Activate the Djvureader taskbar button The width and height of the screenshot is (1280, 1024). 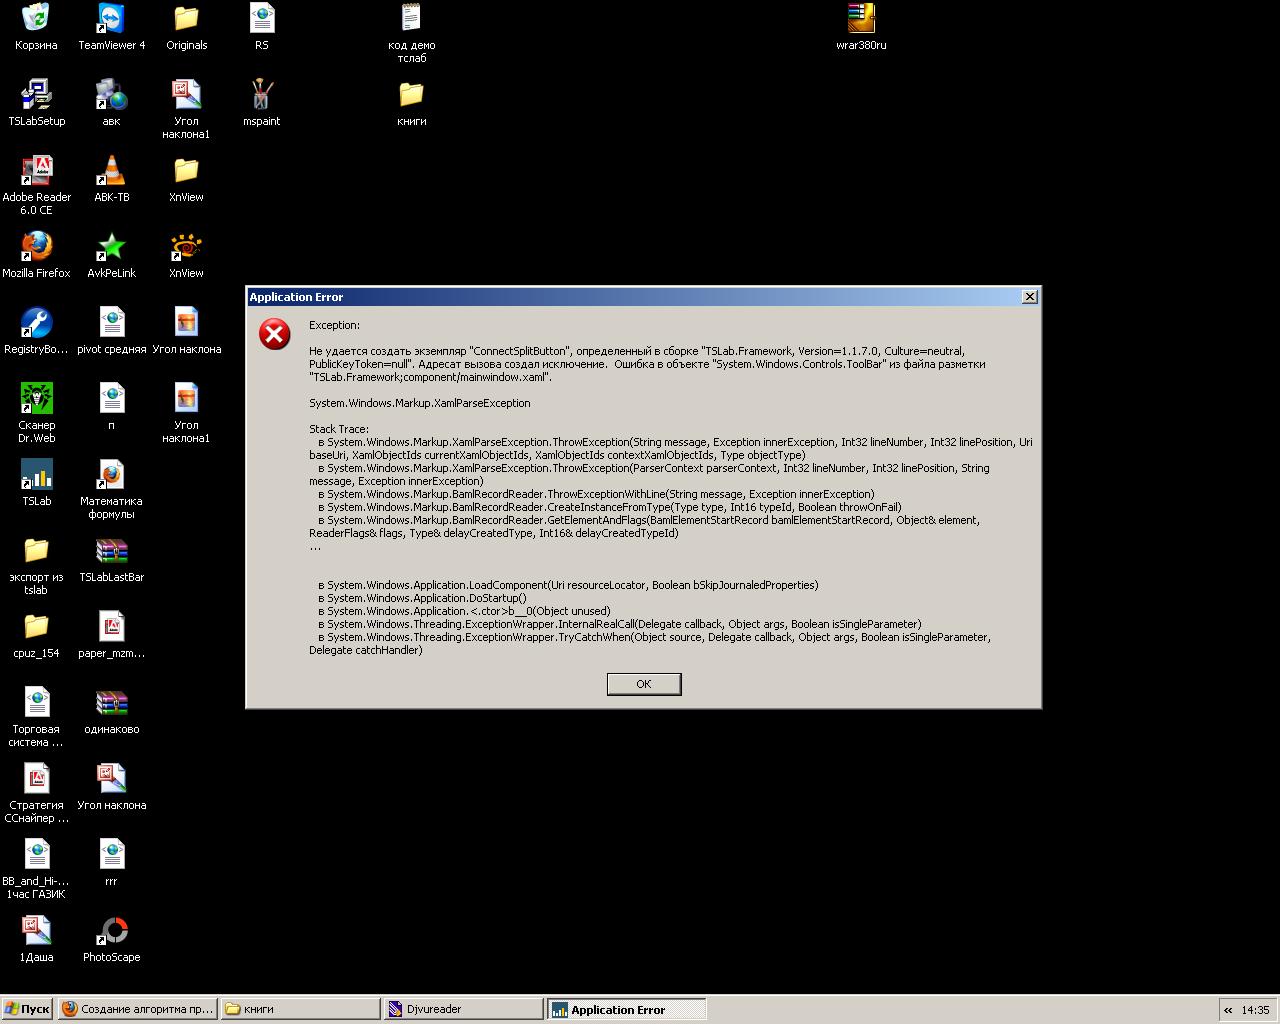coord(464,1009)
